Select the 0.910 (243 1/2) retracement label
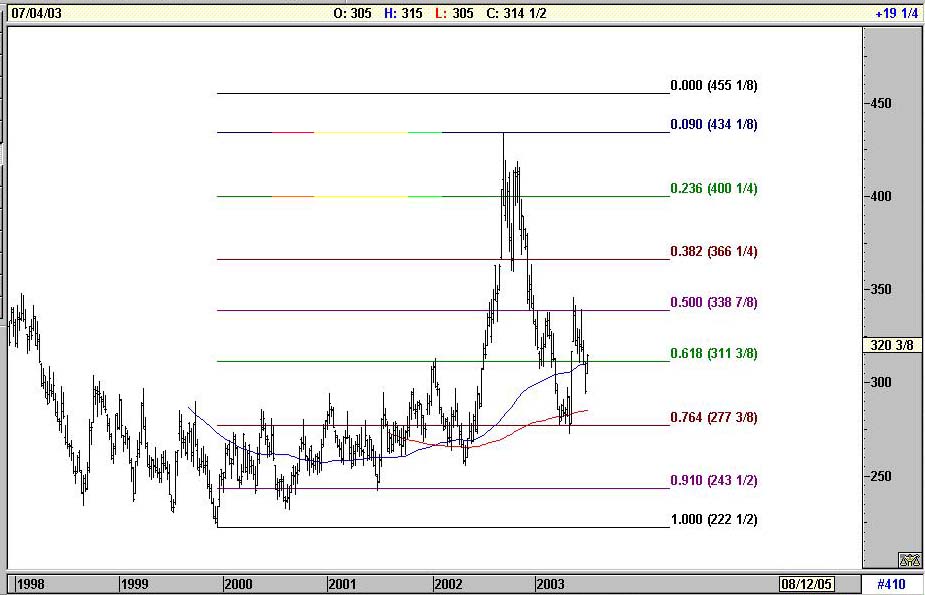 click(x=714, y=481)
